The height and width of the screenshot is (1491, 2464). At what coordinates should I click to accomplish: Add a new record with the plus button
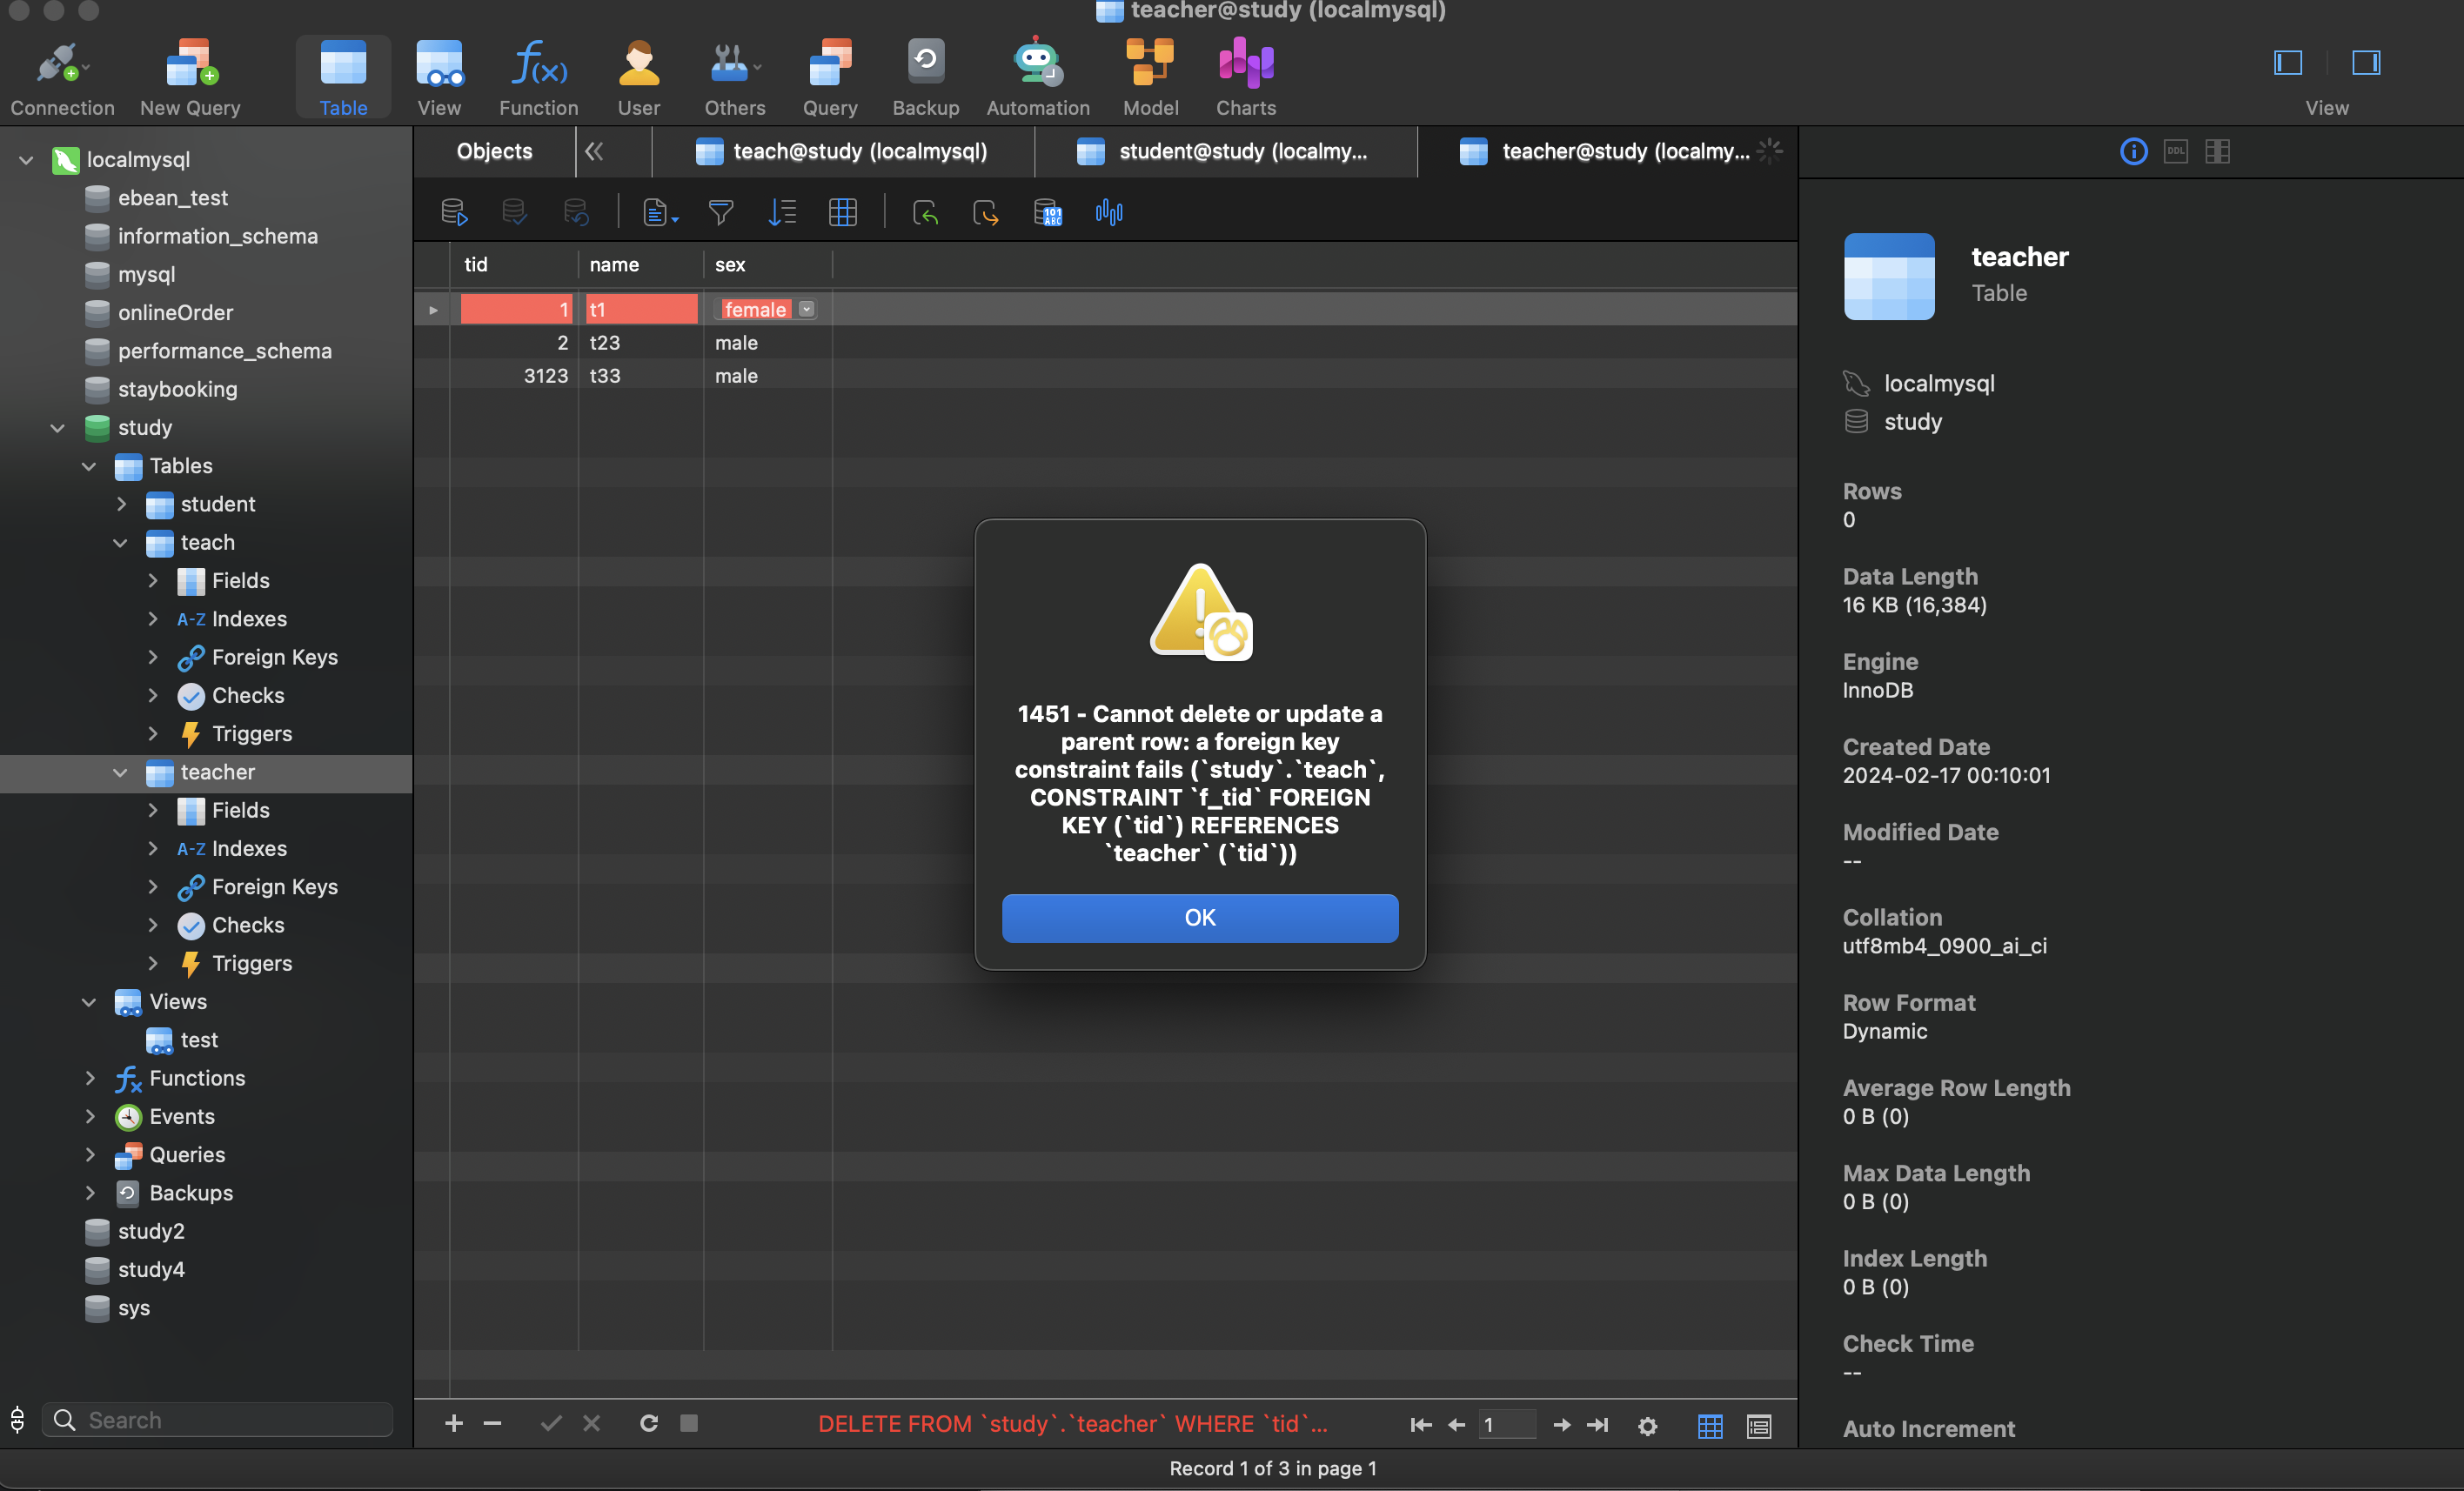pos(454,1424)
